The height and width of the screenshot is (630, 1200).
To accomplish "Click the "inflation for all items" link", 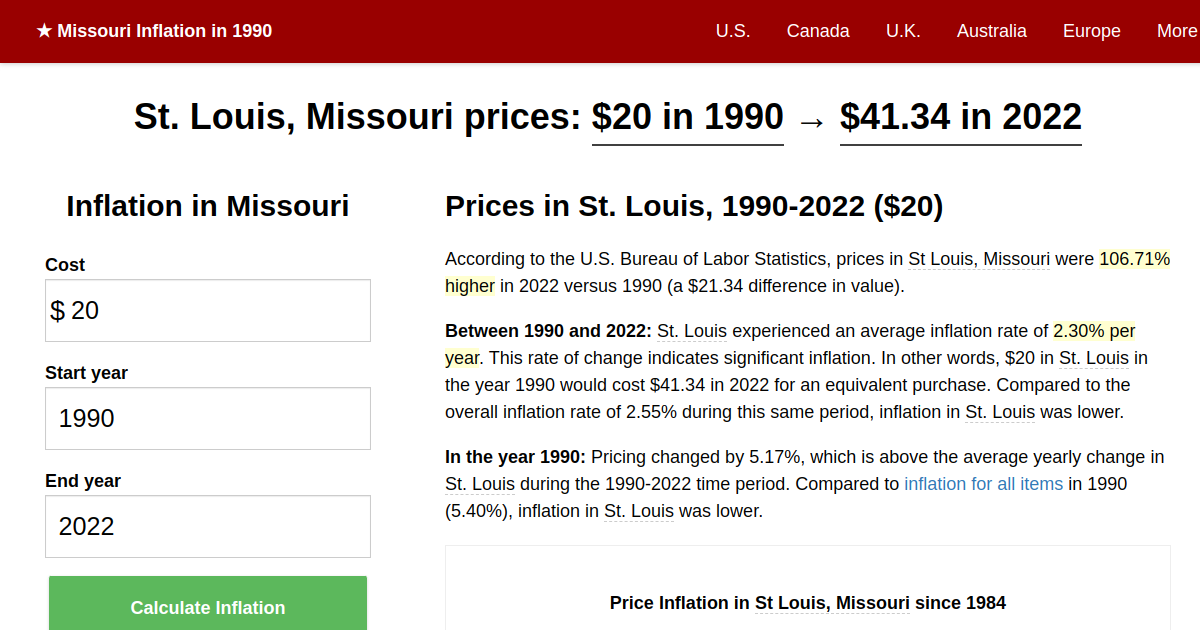I will [x=983, y=483].
